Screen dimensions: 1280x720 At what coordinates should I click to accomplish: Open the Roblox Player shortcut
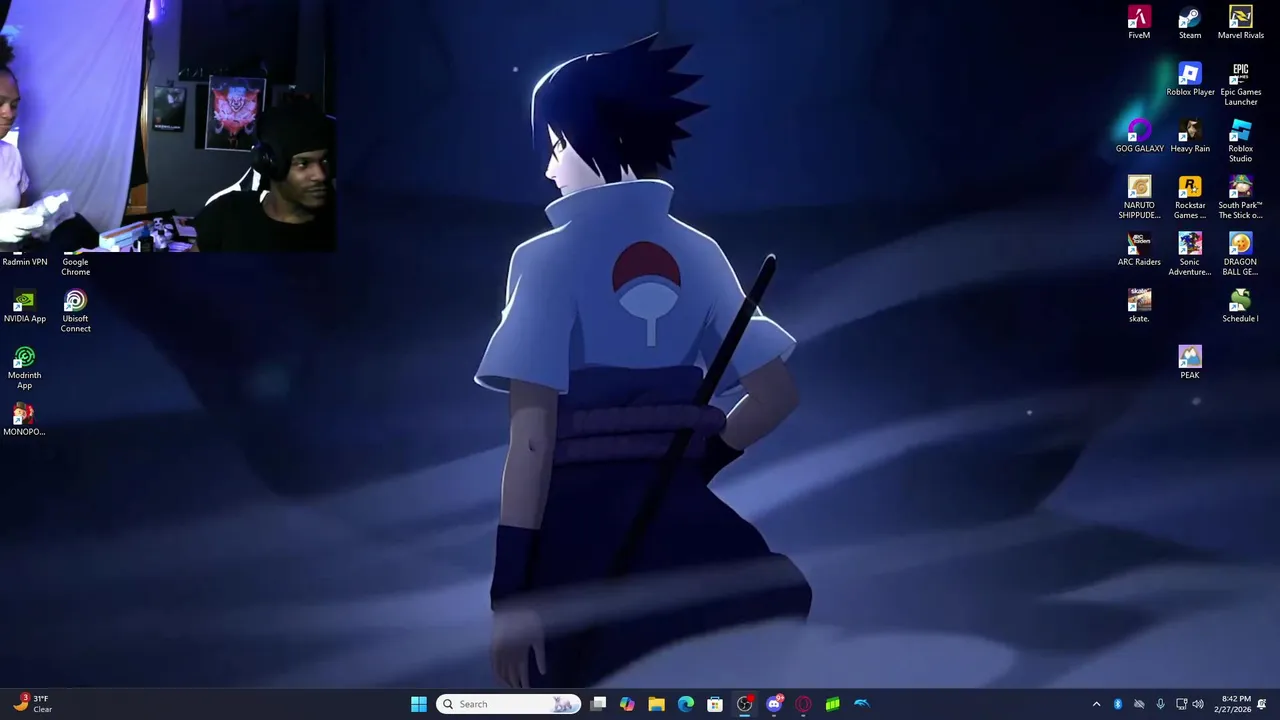1190,80
